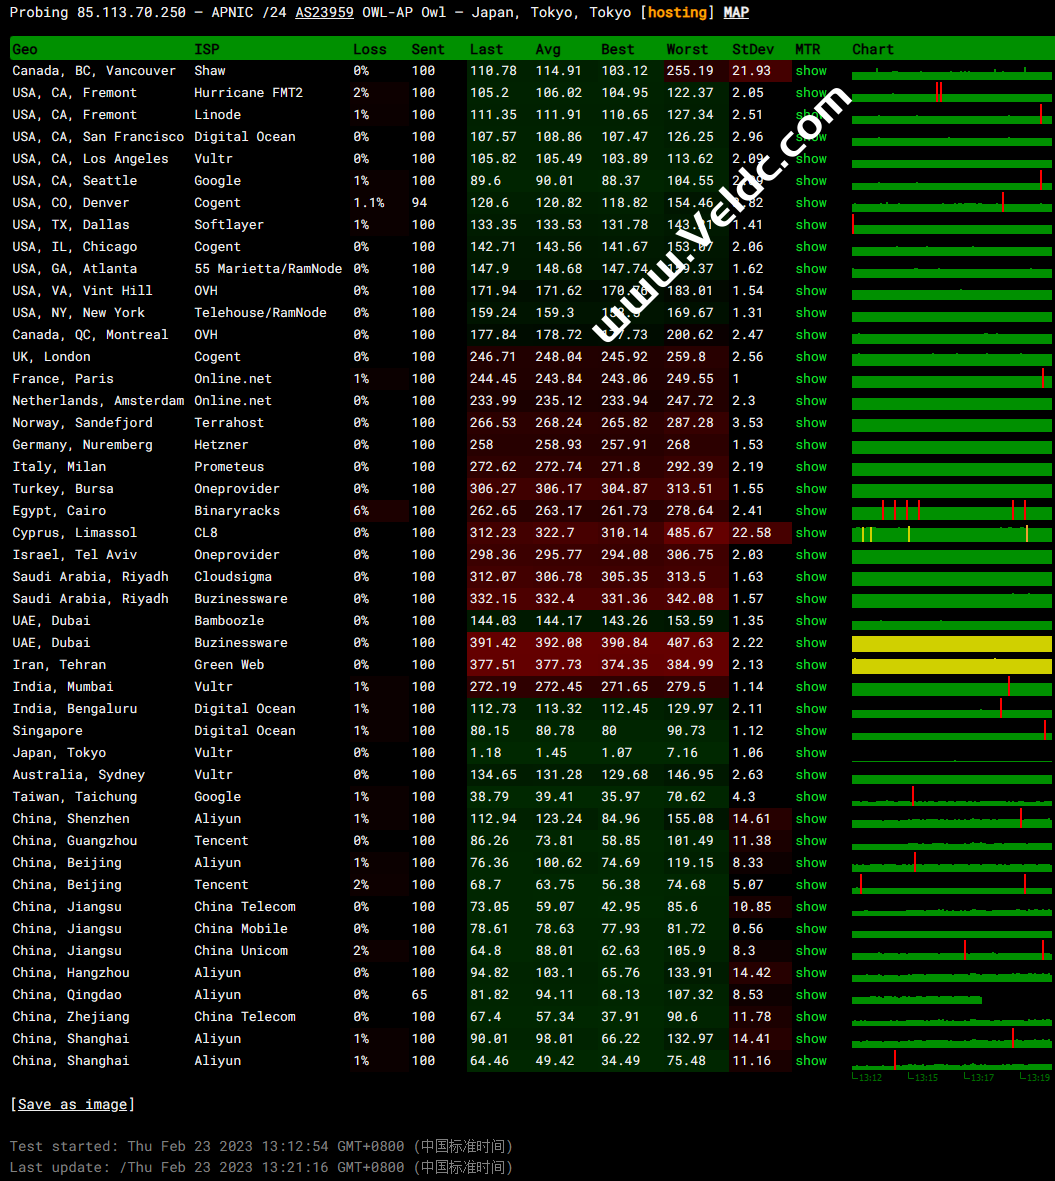Screen dimensions: 1055x1181
Task: Click the Egypt Cairo latency chart
Action: 951,512
